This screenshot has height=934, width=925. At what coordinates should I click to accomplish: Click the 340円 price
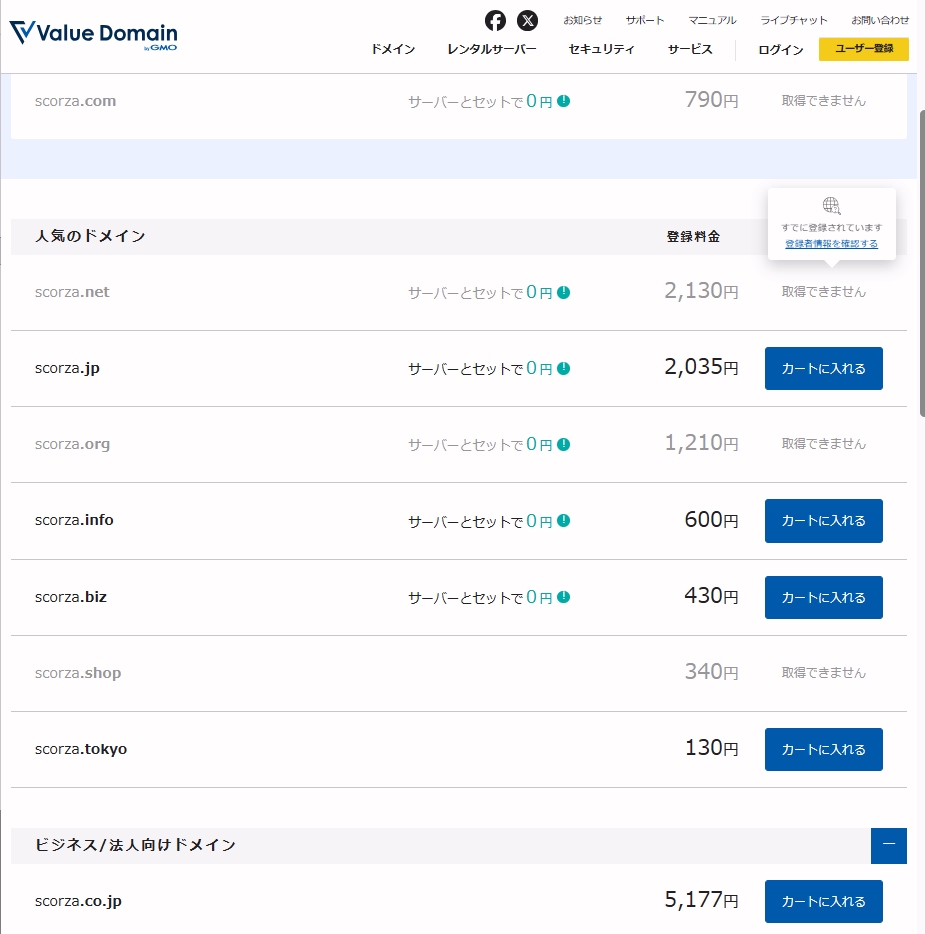711,672
